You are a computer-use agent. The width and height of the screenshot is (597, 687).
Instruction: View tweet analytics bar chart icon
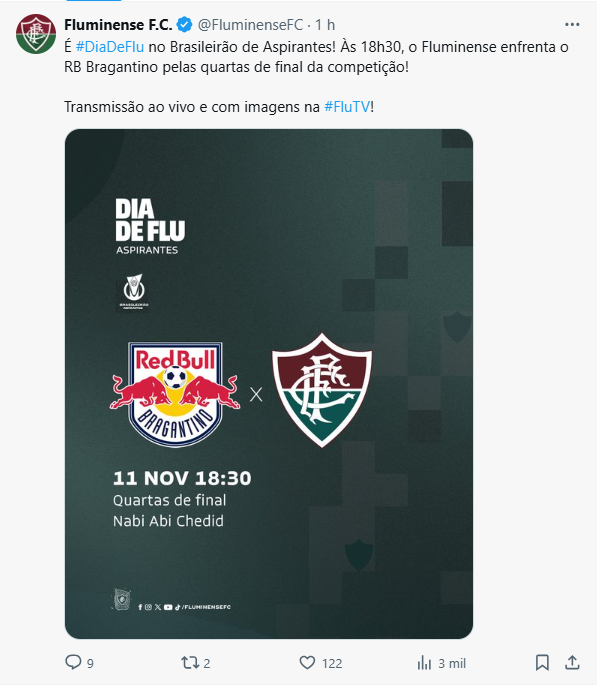click(x=424, y=662)
